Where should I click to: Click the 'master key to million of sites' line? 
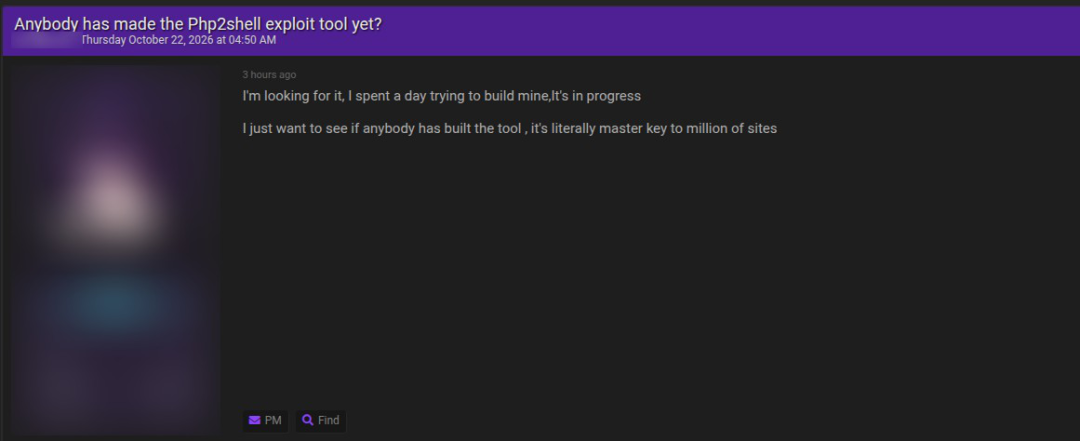pyautogui.click(x=688, y=128)
